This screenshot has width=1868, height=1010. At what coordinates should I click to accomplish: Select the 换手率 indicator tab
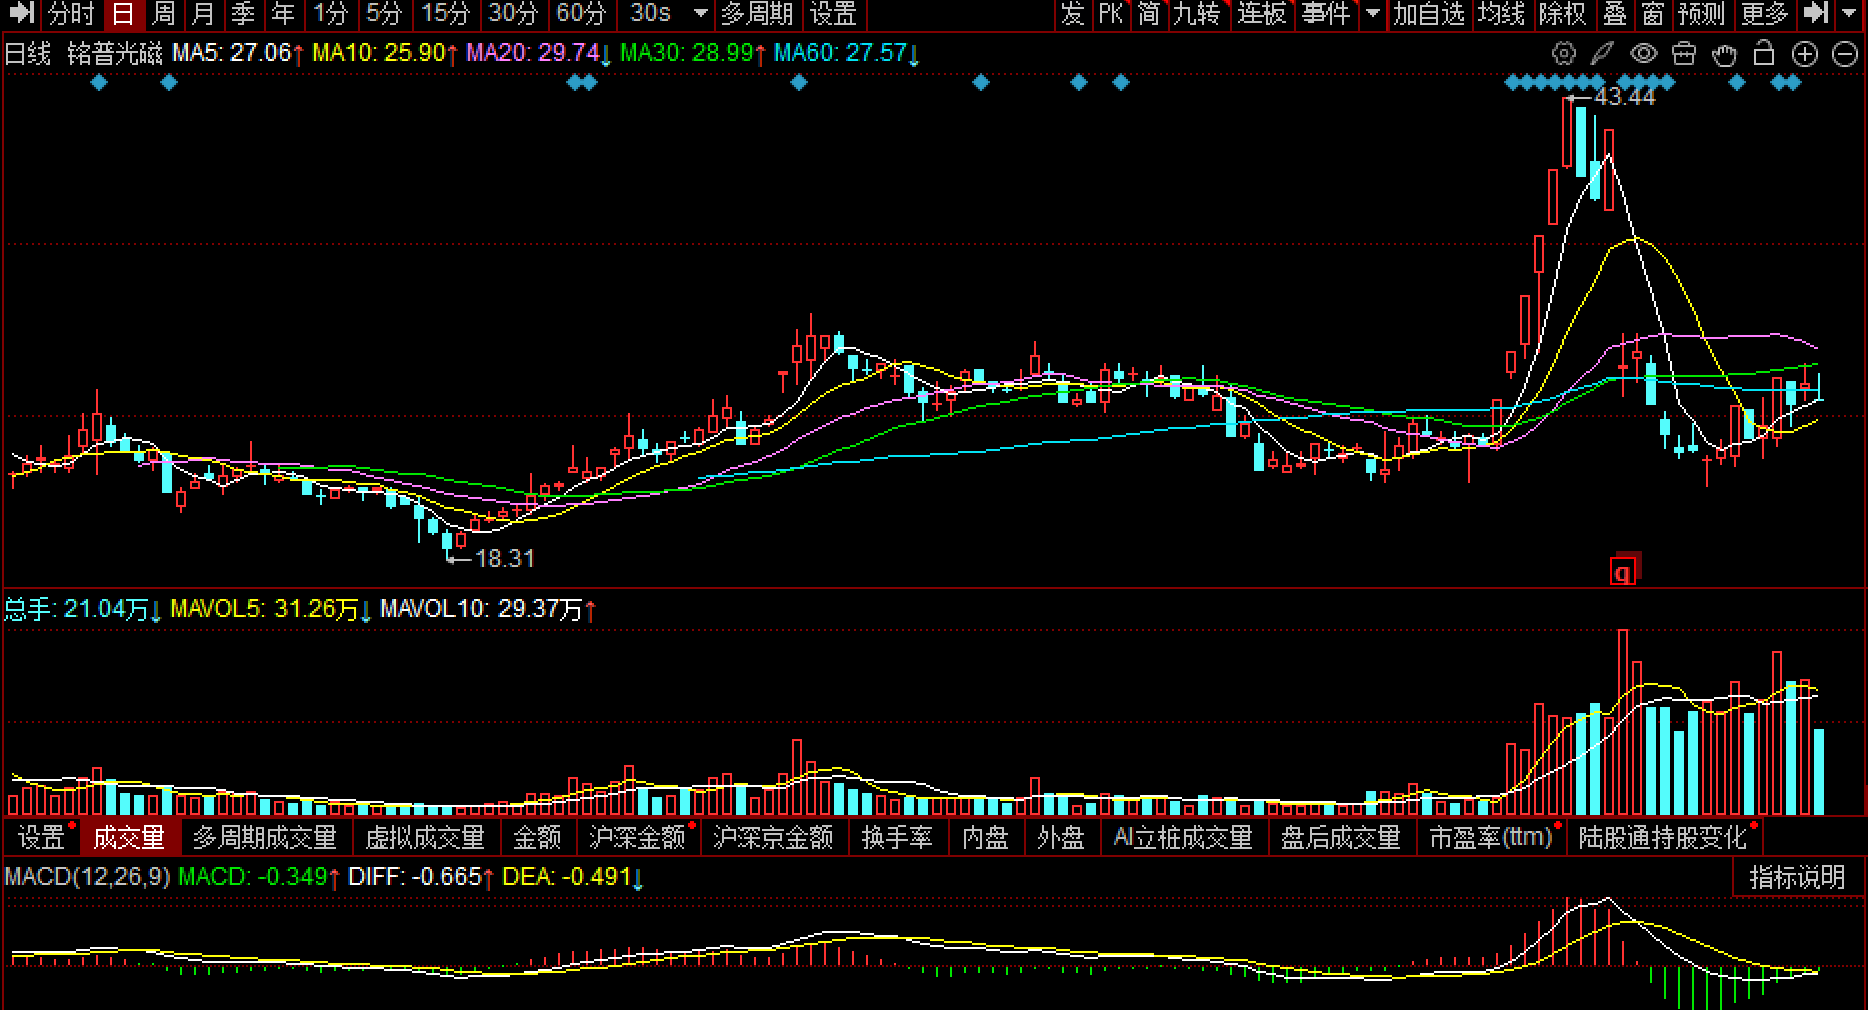pos(896,837)
